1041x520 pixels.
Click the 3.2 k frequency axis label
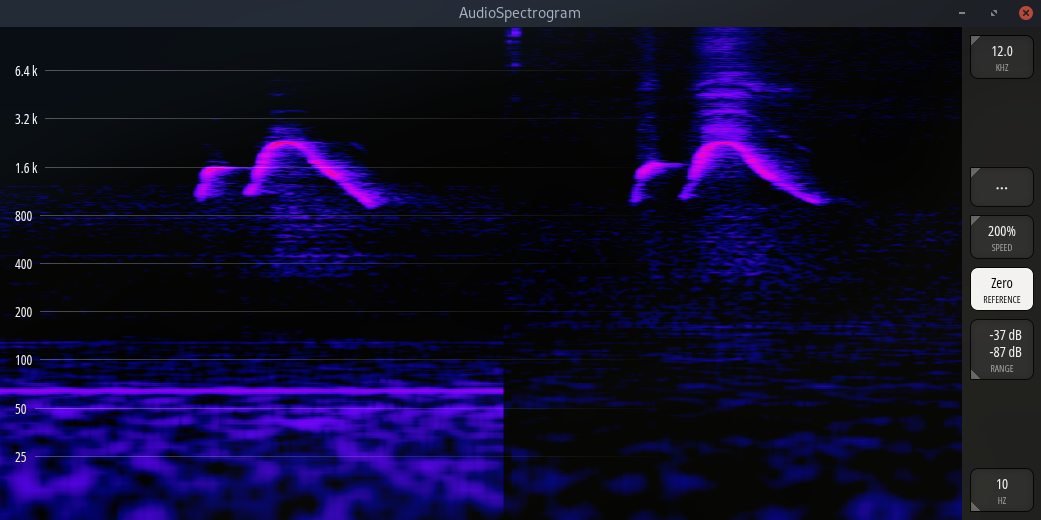point(26,120)
